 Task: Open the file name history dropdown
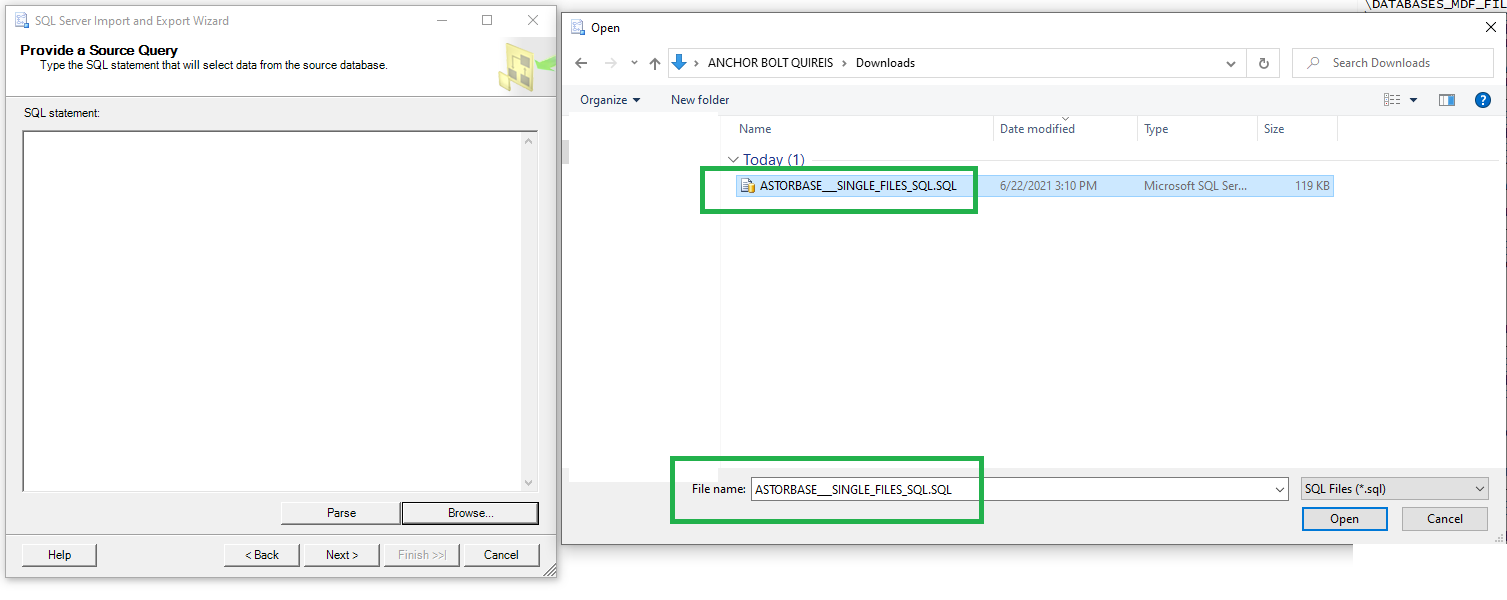point(1280,489)
